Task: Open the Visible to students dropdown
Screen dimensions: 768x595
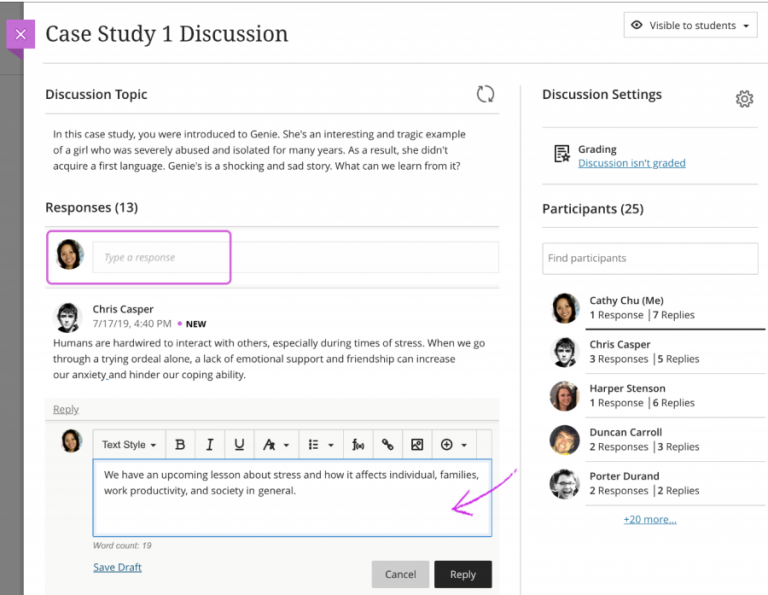Action: point(691,25)
